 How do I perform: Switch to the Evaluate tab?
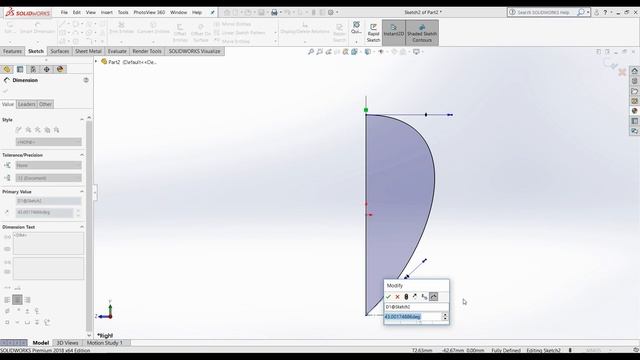[x=117, y=51]
